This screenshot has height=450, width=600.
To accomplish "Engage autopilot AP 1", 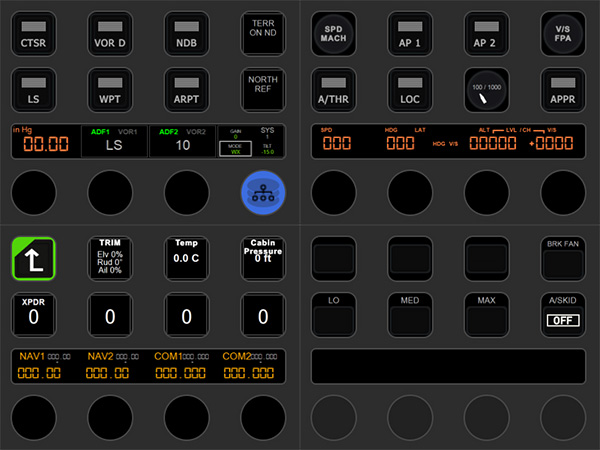I will [x=410, y=34].
